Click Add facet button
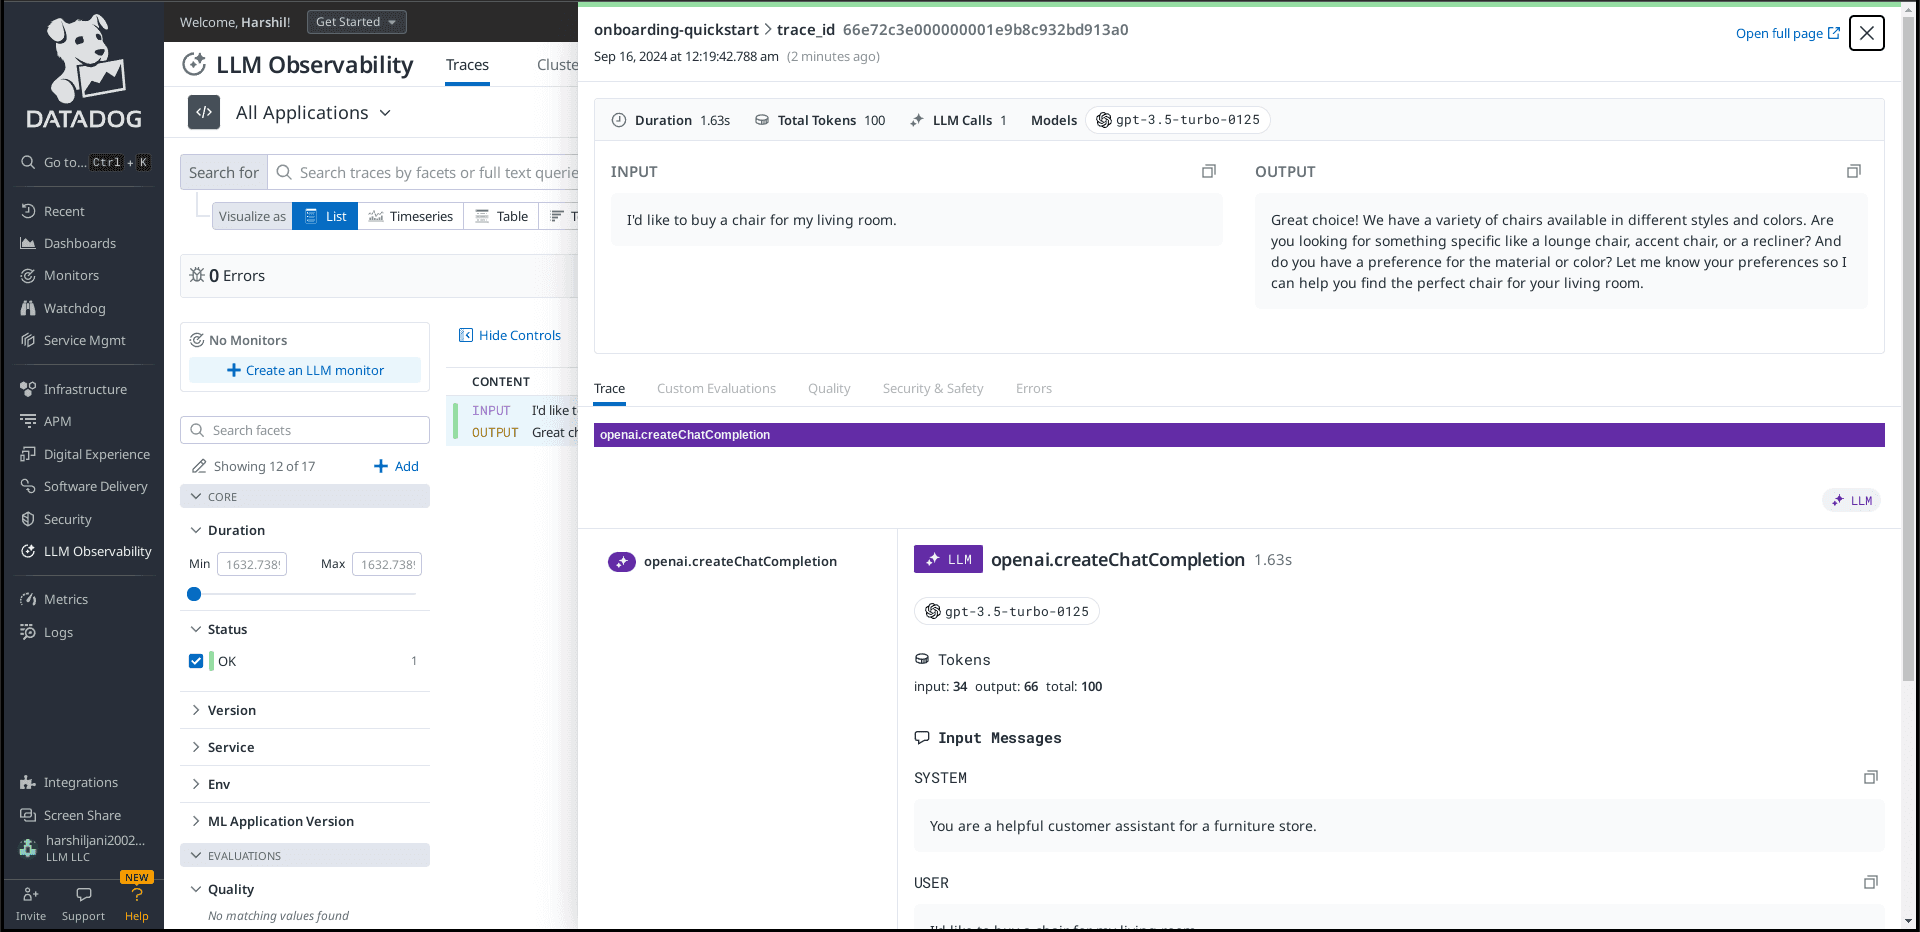 (x=396, y=466)
